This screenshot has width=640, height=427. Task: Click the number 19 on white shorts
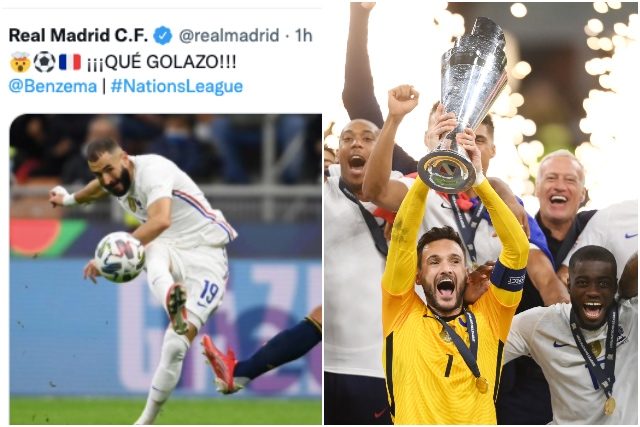coord(209,292)
